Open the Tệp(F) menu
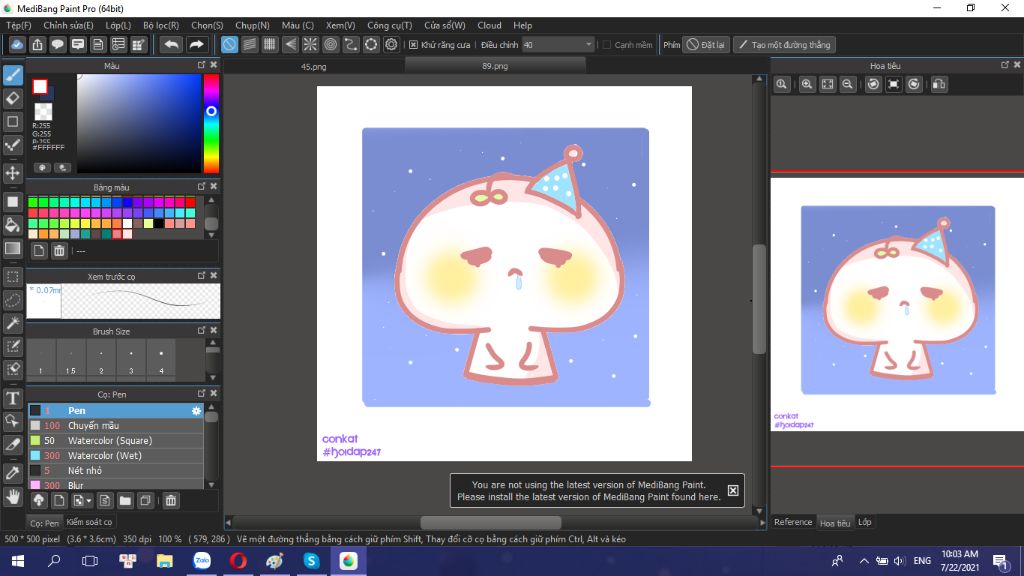 coord(19,25)
